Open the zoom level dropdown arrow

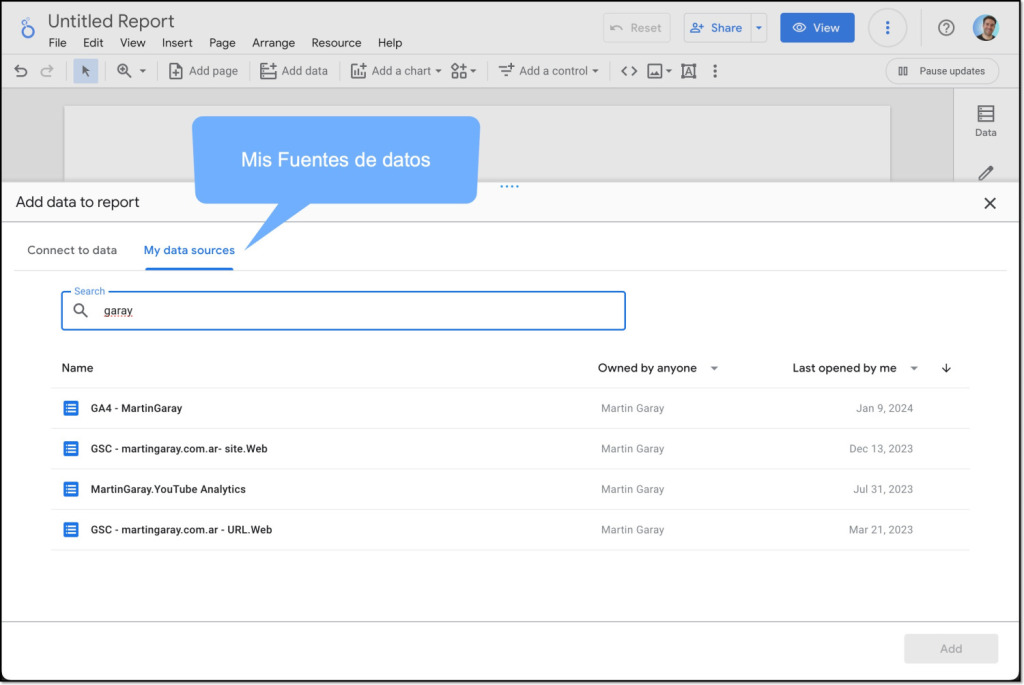point(142,71)
